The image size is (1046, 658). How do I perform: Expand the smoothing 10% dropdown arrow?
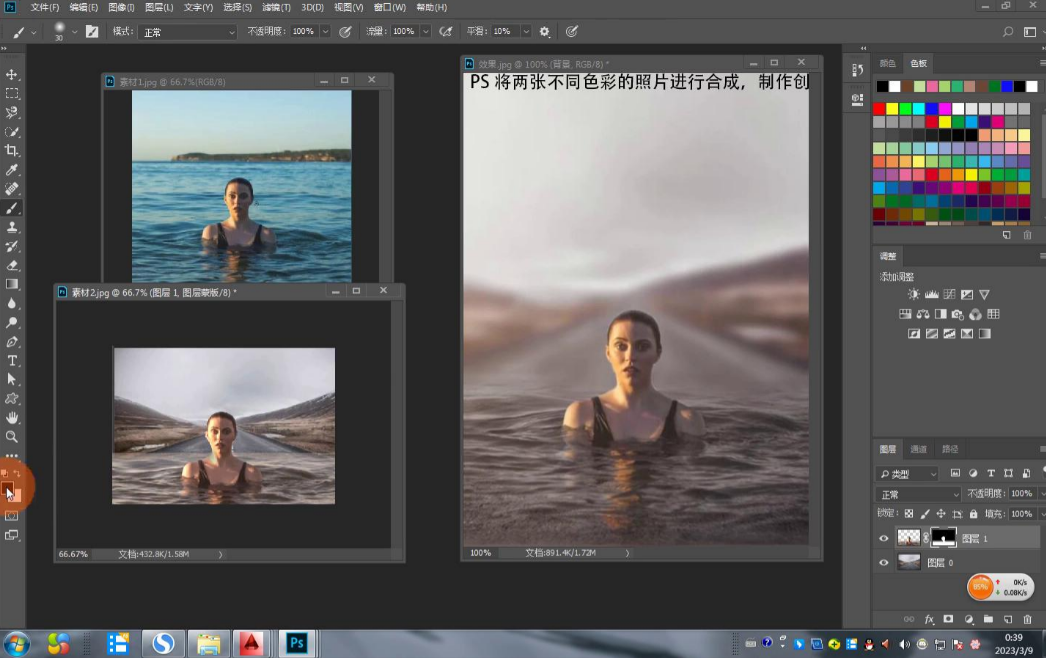click(x=526, y=31)
